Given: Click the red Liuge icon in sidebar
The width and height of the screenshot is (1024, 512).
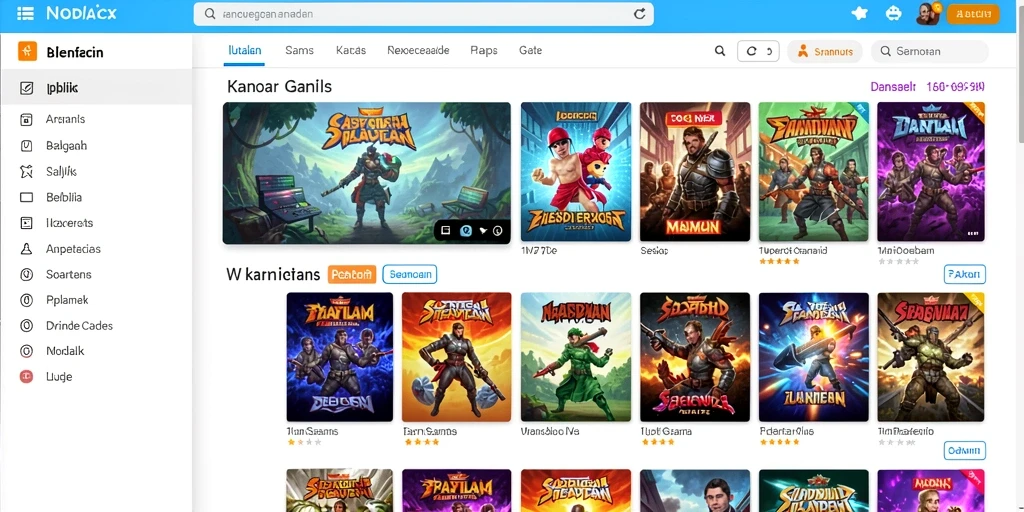Looking at the screenshot, I should [x=26, y=376].
